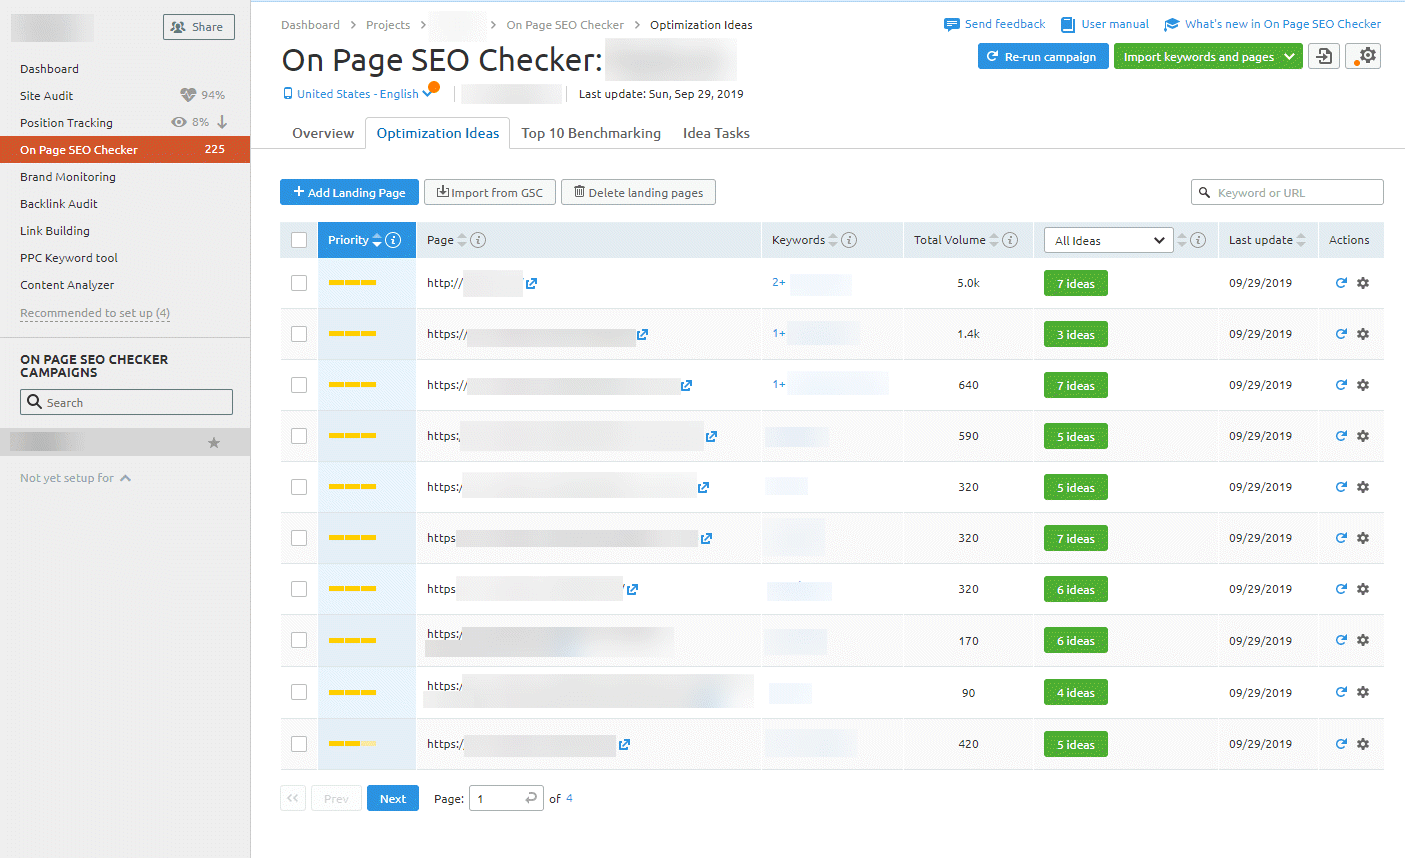The width and height of the screenshot is (1405, 858).
Task: Click the Add Landing Page button
Action: (x=349, y=191)
